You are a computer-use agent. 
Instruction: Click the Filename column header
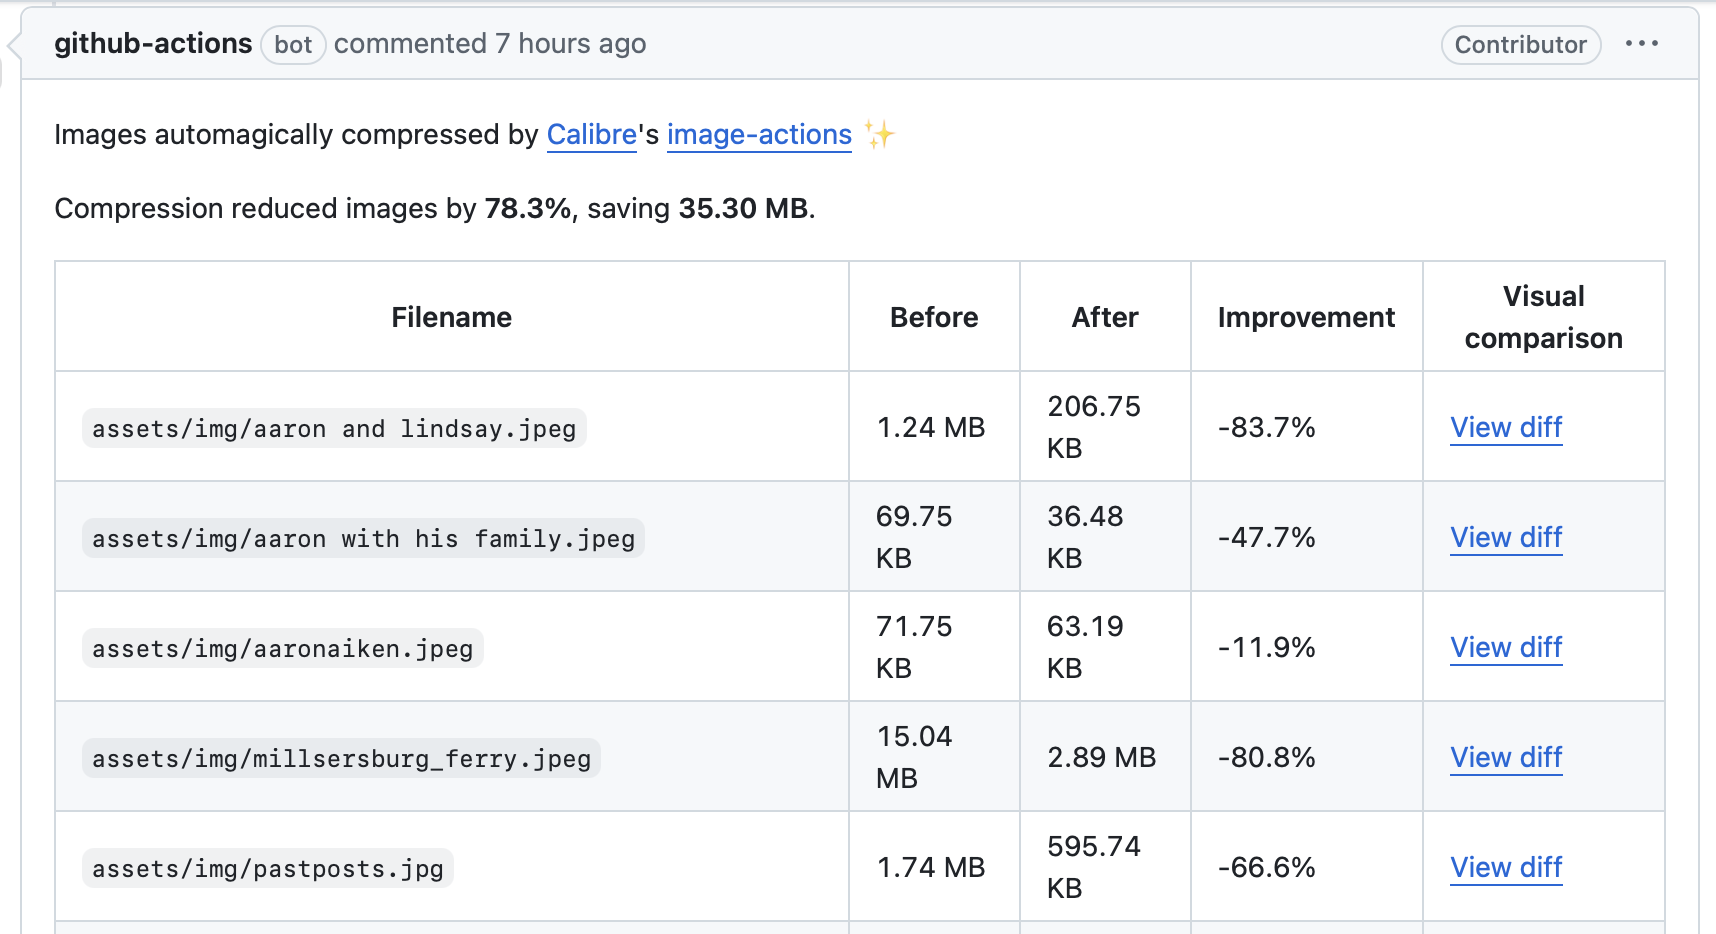[451, 318]
